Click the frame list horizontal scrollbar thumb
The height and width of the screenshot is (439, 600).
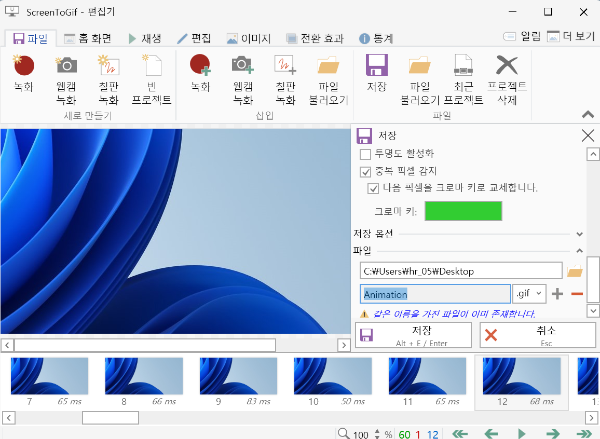(110, 418)
